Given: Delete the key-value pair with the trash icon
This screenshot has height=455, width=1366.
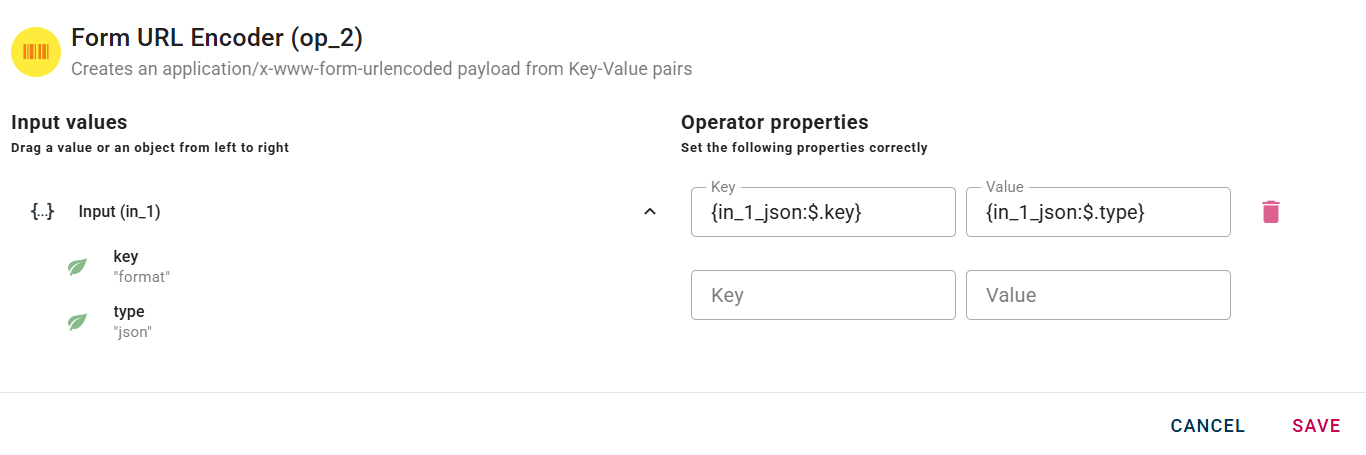Looking at the screenshot, I should [1270, 212].
